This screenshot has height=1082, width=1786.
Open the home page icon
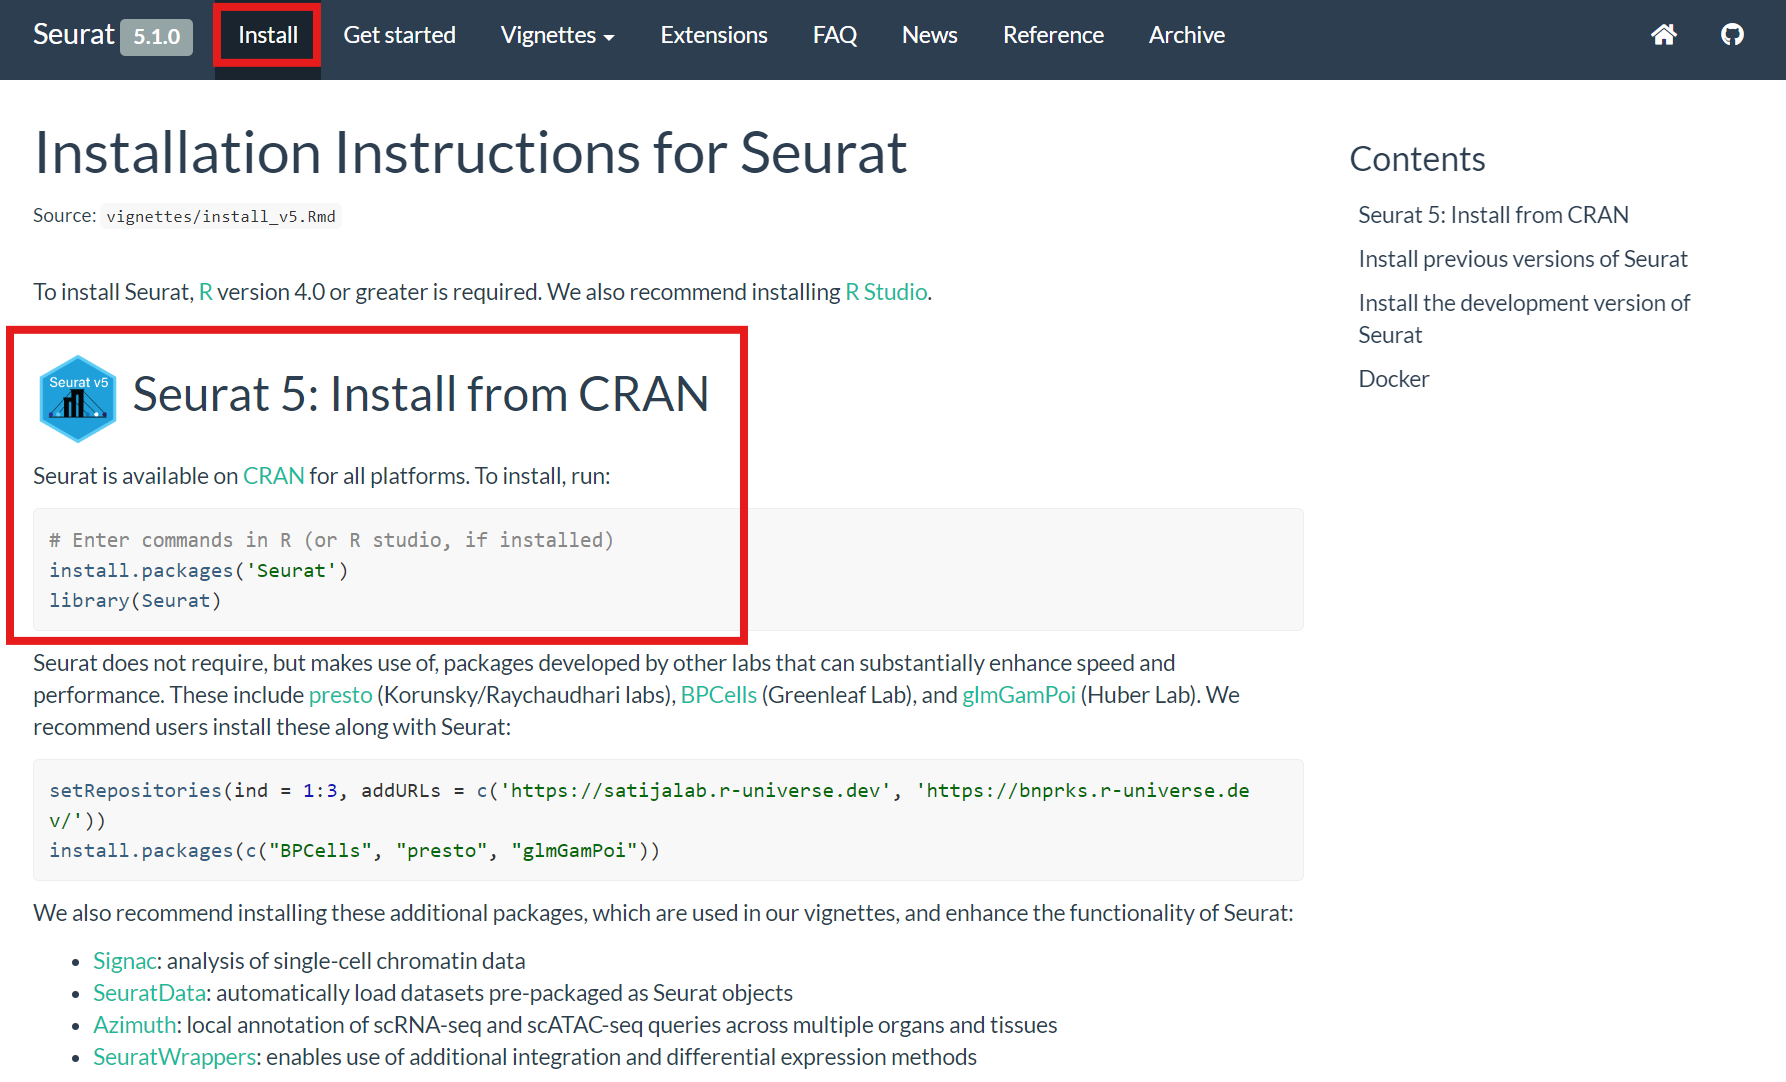pos(1664,35)
